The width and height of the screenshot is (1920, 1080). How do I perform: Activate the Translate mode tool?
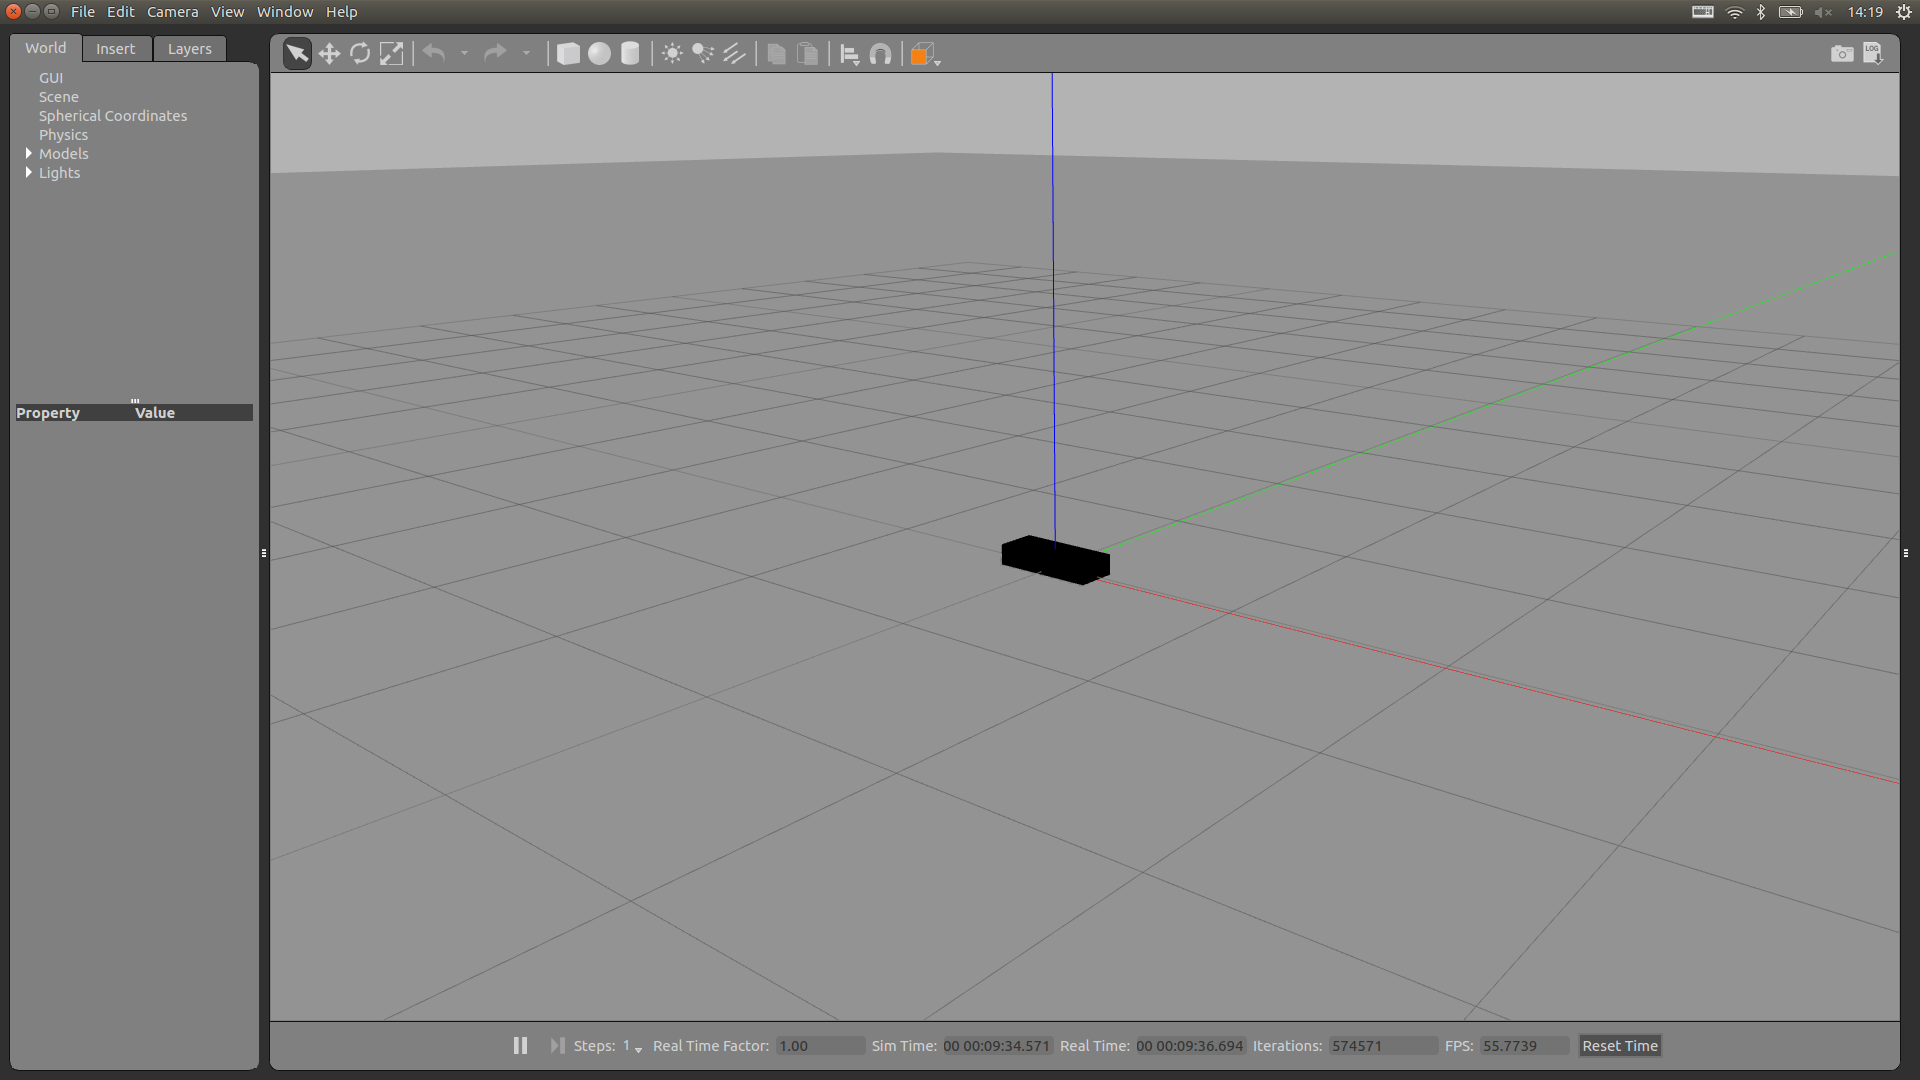click(x=329, y=53)
